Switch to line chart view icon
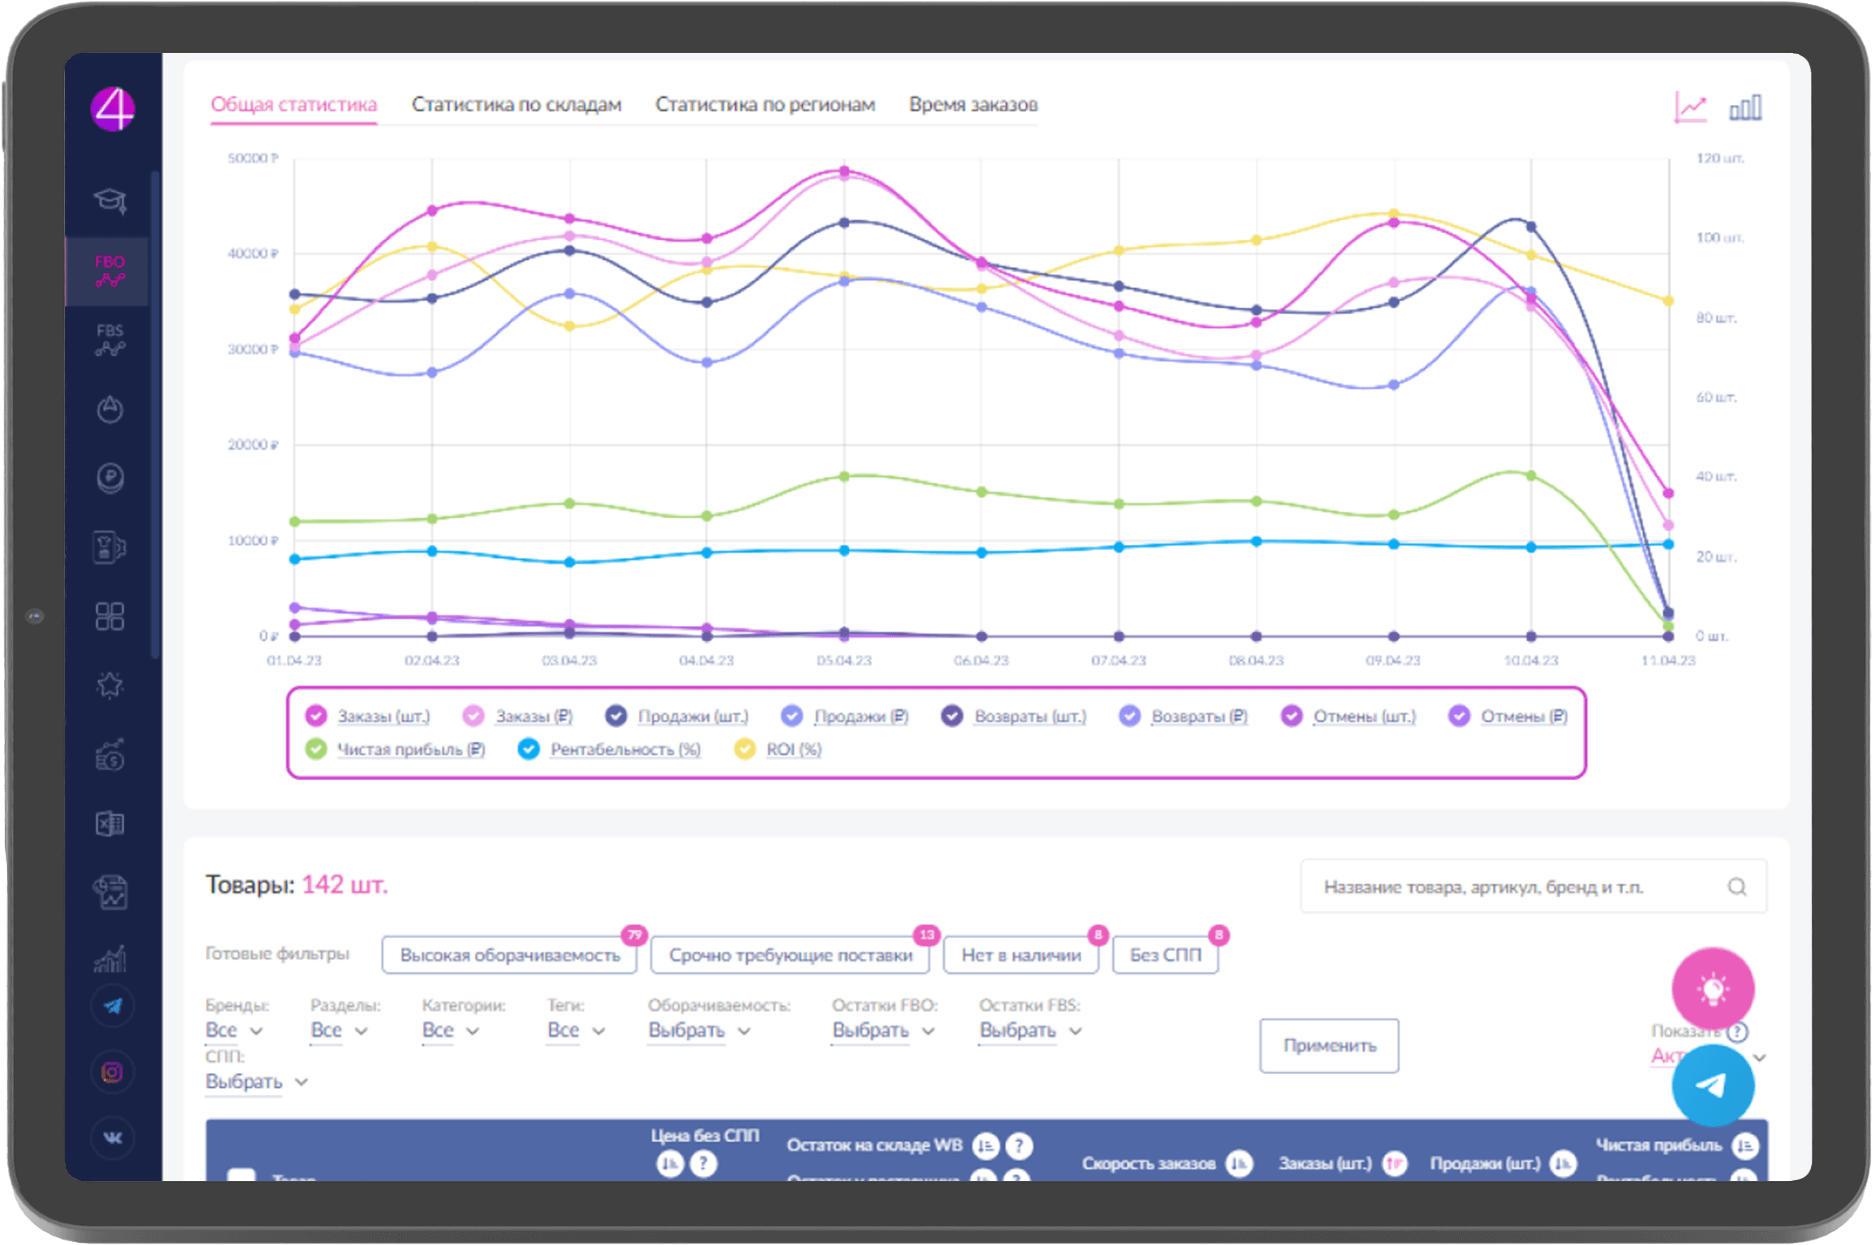The height and width of the screenshot is (1245, 1873). click(1690, 107)
